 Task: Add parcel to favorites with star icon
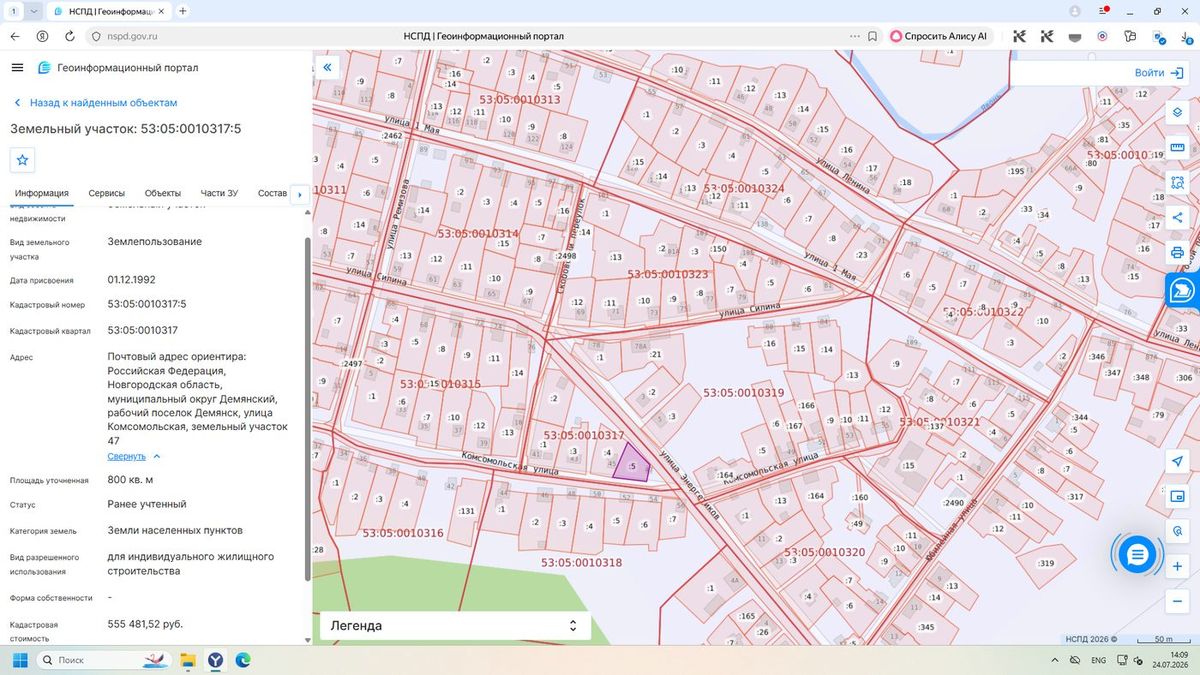pos(23,160)
